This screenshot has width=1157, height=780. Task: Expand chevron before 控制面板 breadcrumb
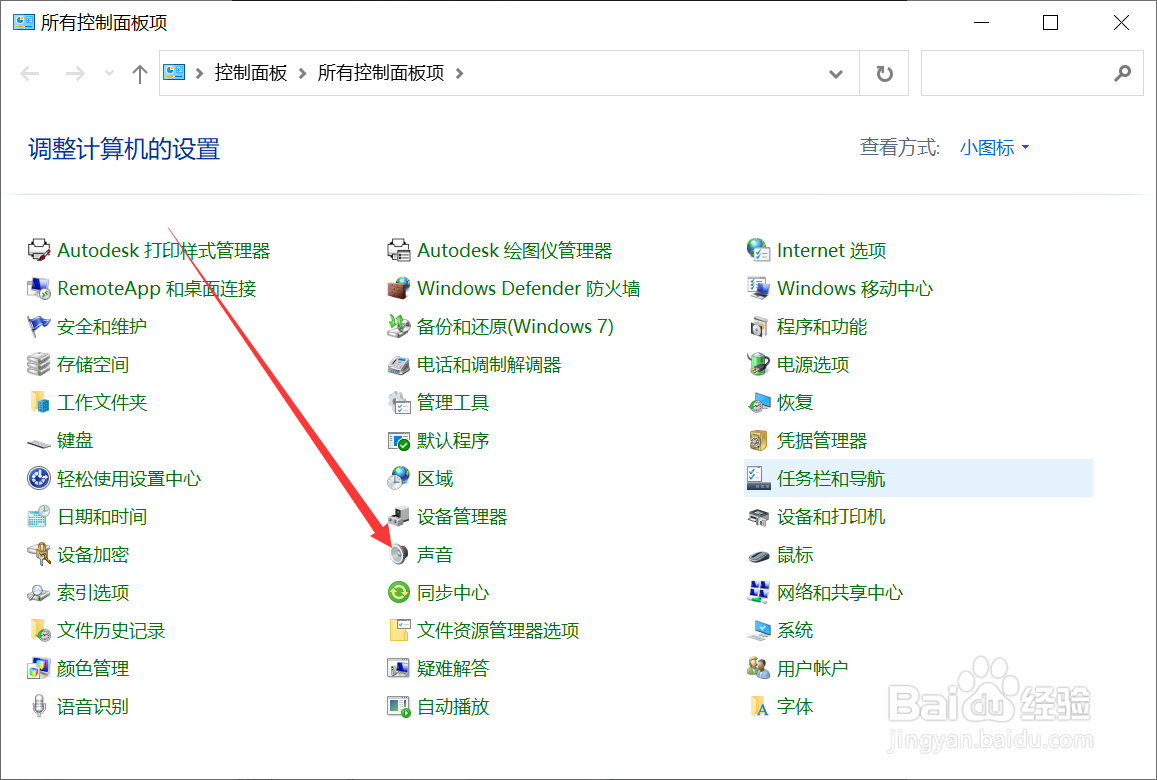point(199,73)
